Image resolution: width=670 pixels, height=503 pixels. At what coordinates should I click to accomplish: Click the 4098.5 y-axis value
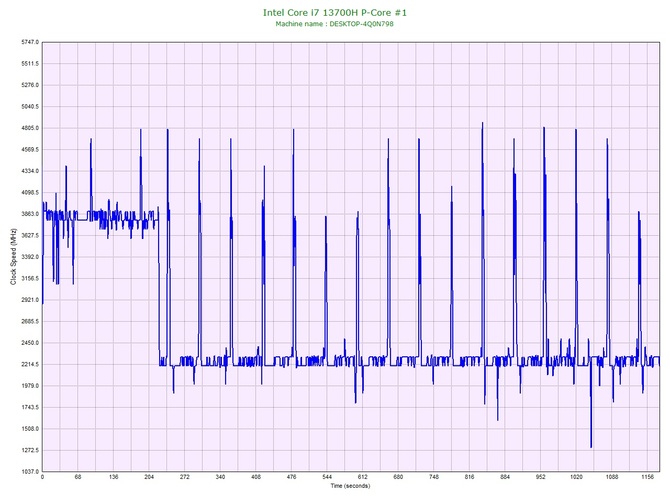pyautogui.click(x=30, y=193)
